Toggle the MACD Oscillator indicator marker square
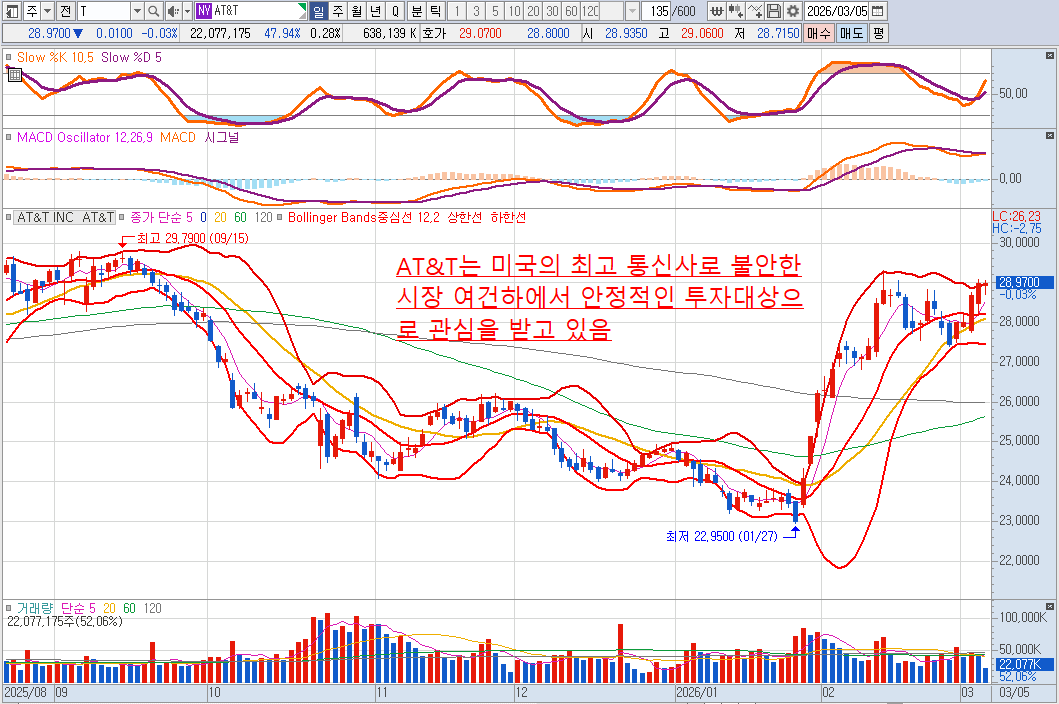1059x704 pixels. 9,138
